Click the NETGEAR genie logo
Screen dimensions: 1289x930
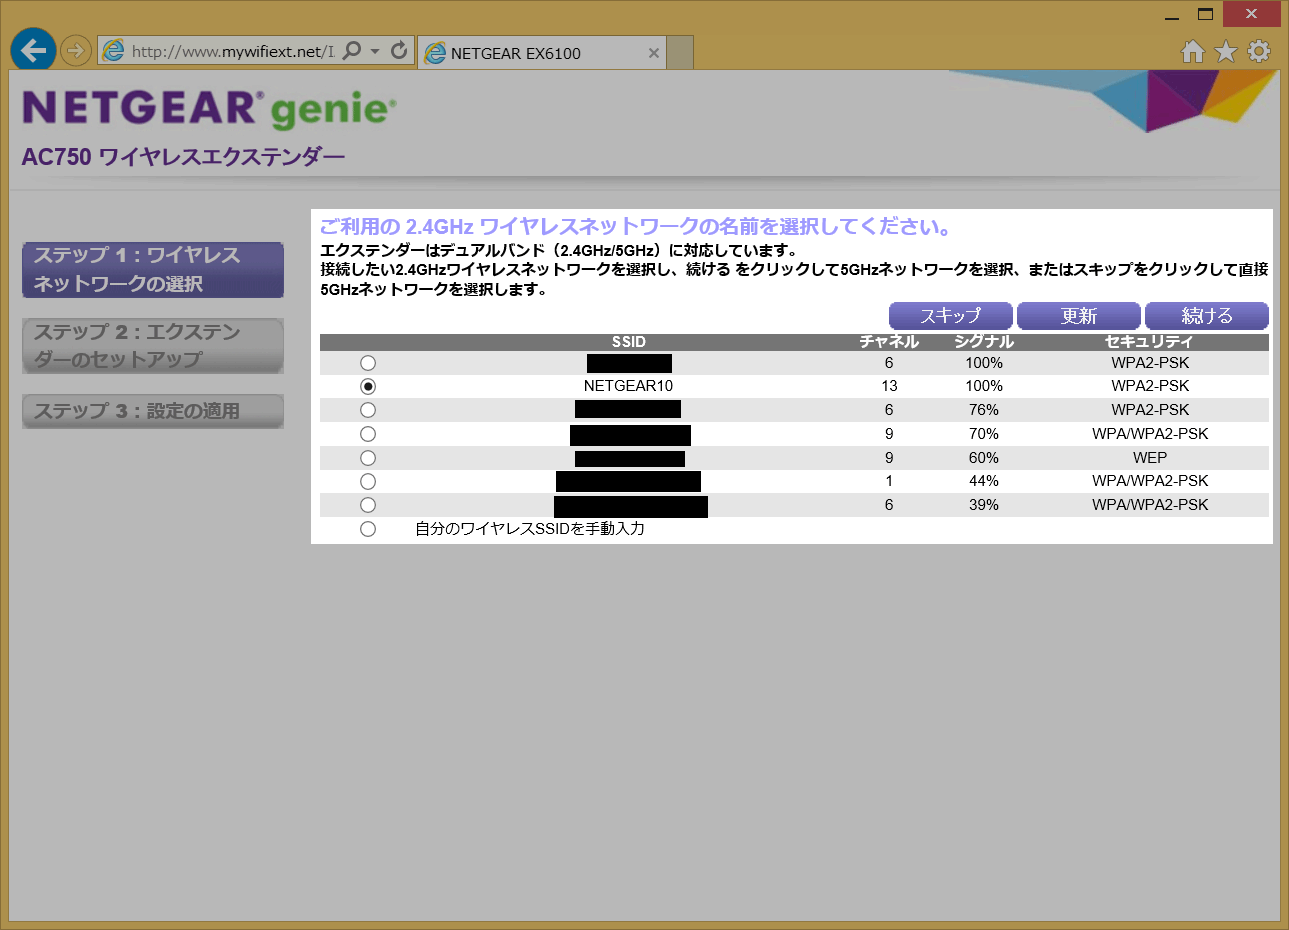click(x=209, y=109)
